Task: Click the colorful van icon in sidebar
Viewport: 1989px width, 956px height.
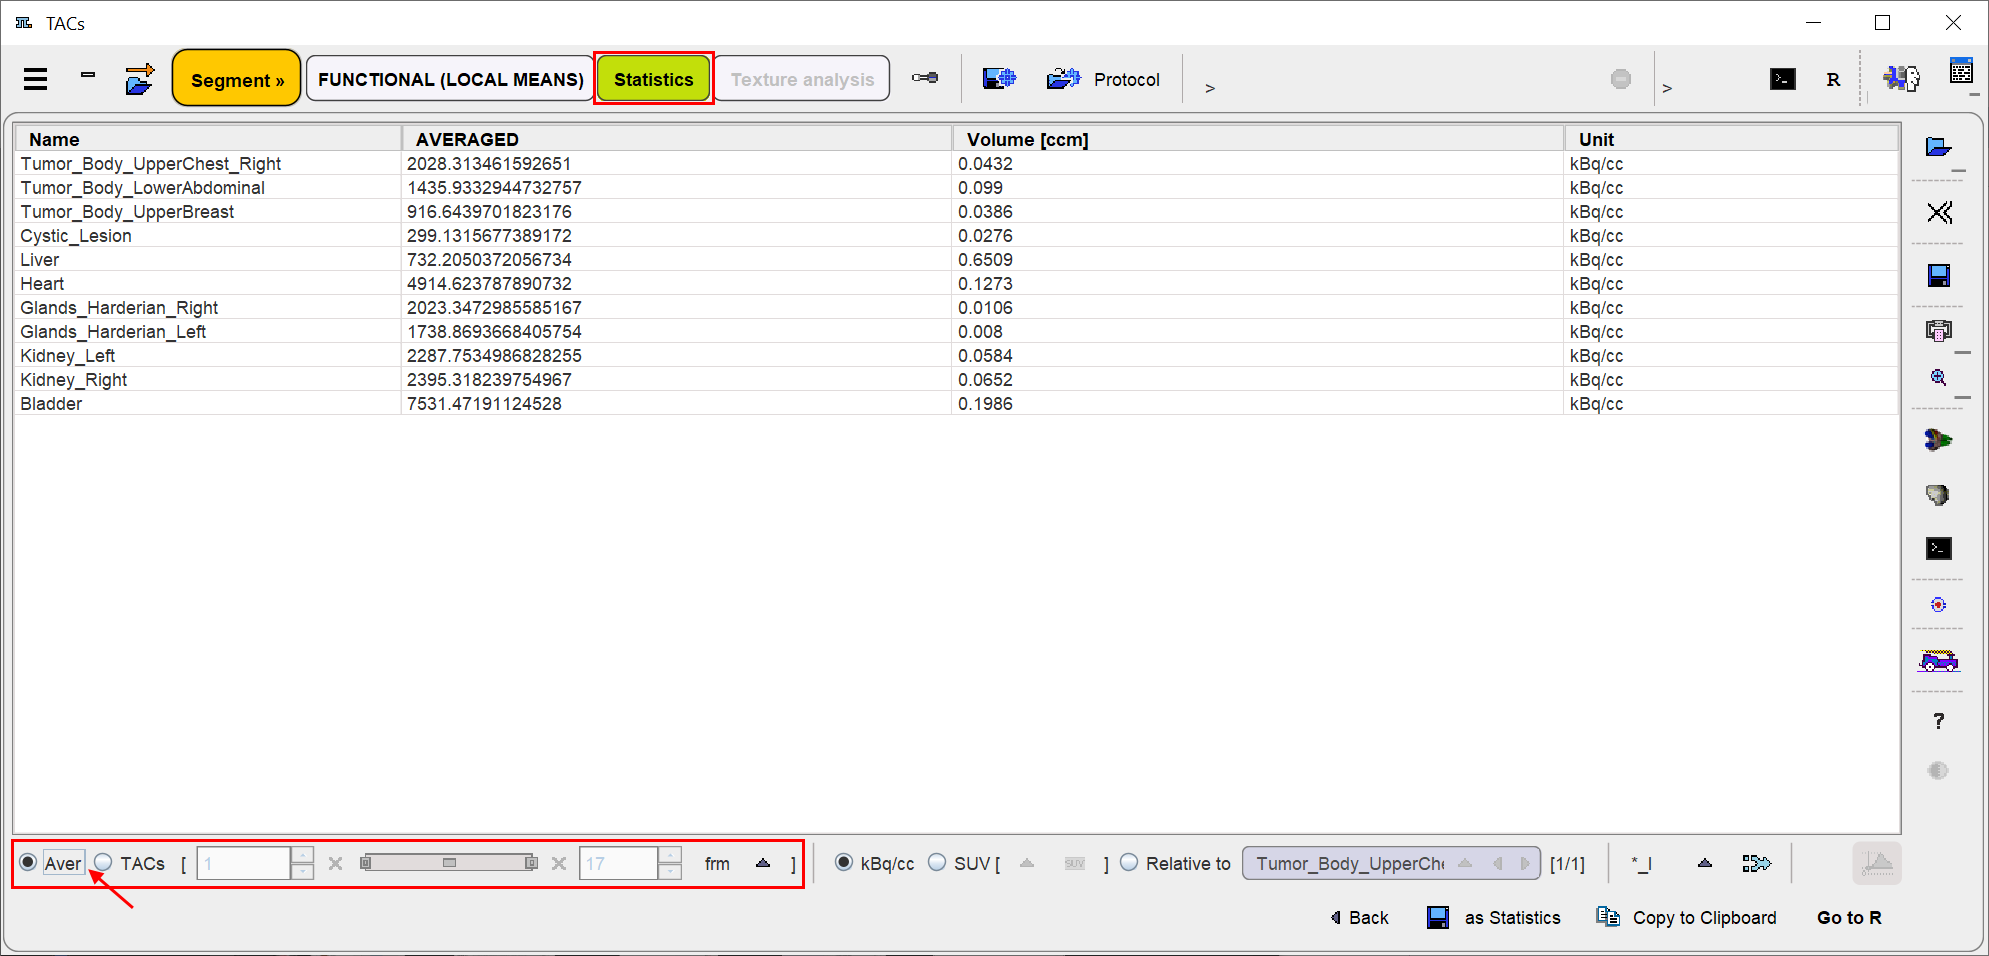Action: click(1939, 660)
